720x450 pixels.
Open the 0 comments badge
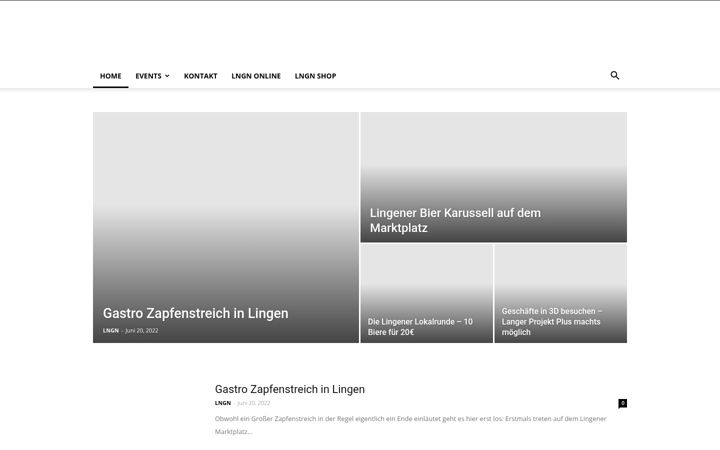click(x=623, y=403)
